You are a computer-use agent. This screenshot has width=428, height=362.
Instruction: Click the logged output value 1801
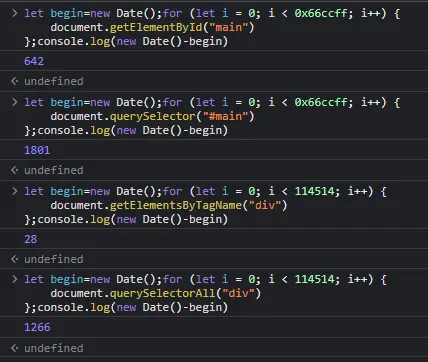(x=37, y=150)
